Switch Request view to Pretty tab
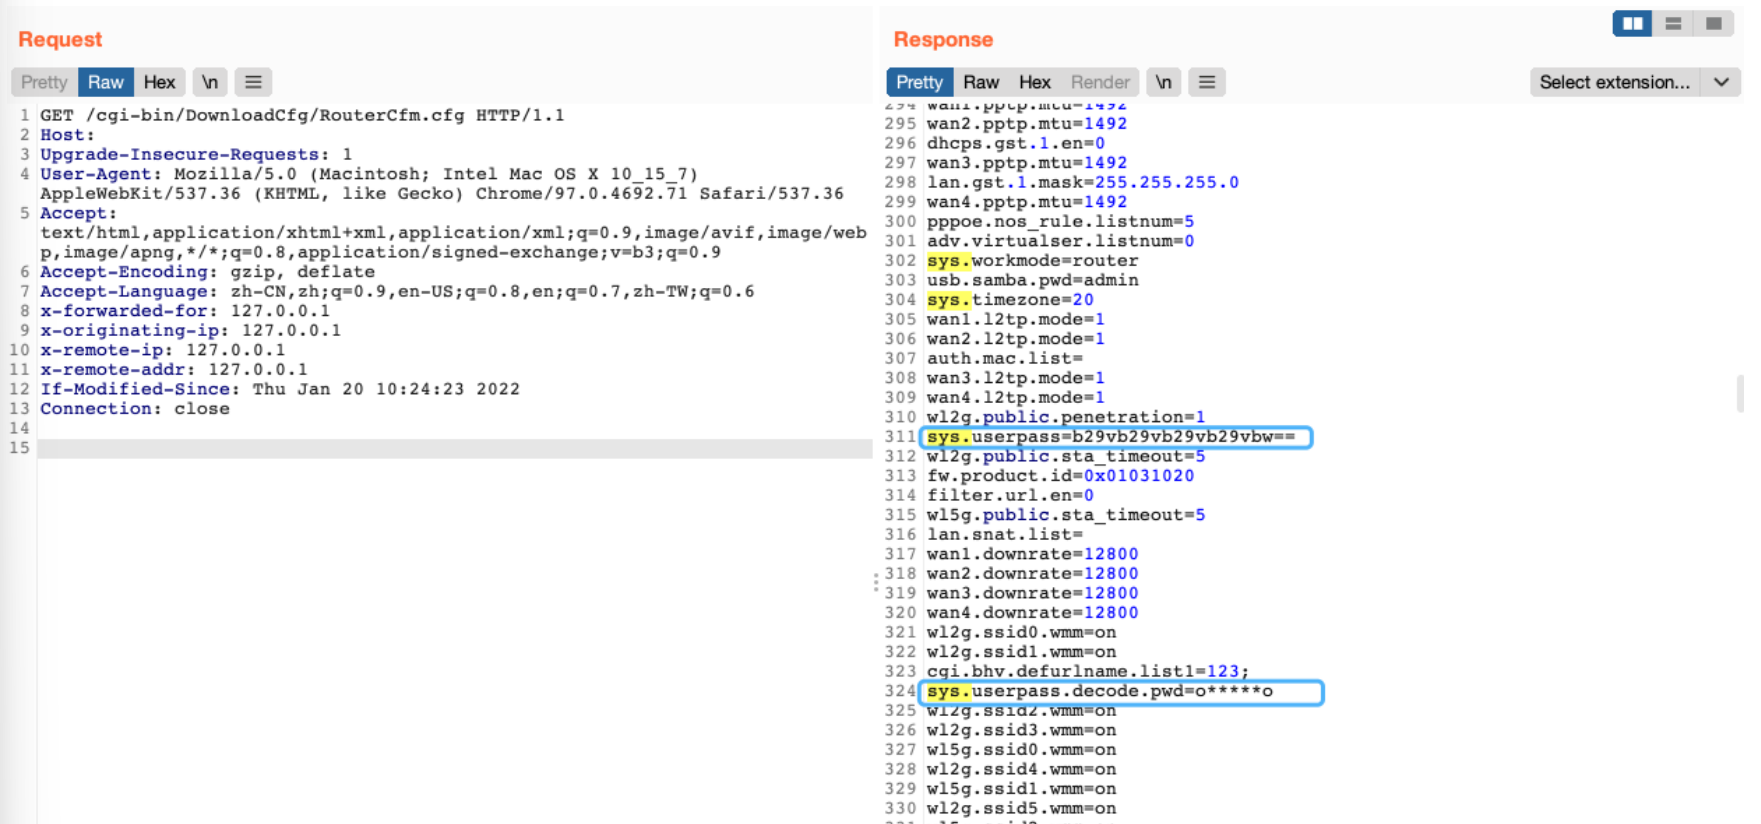 click(44, 82)
